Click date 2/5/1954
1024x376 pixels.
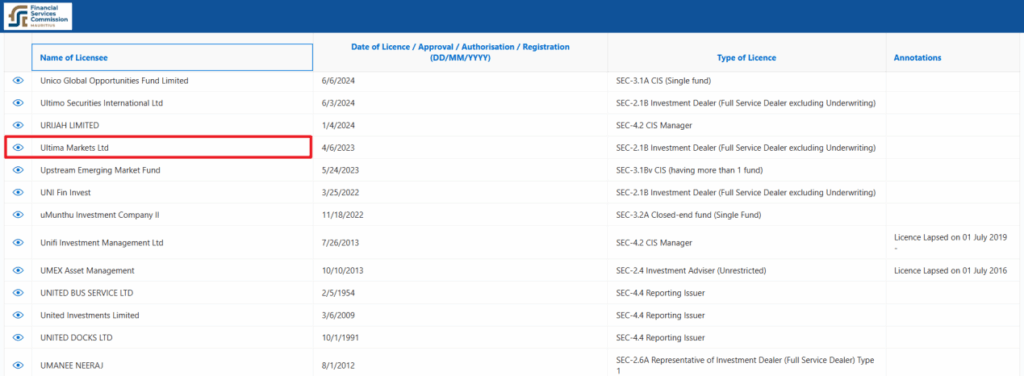(338, 293)
